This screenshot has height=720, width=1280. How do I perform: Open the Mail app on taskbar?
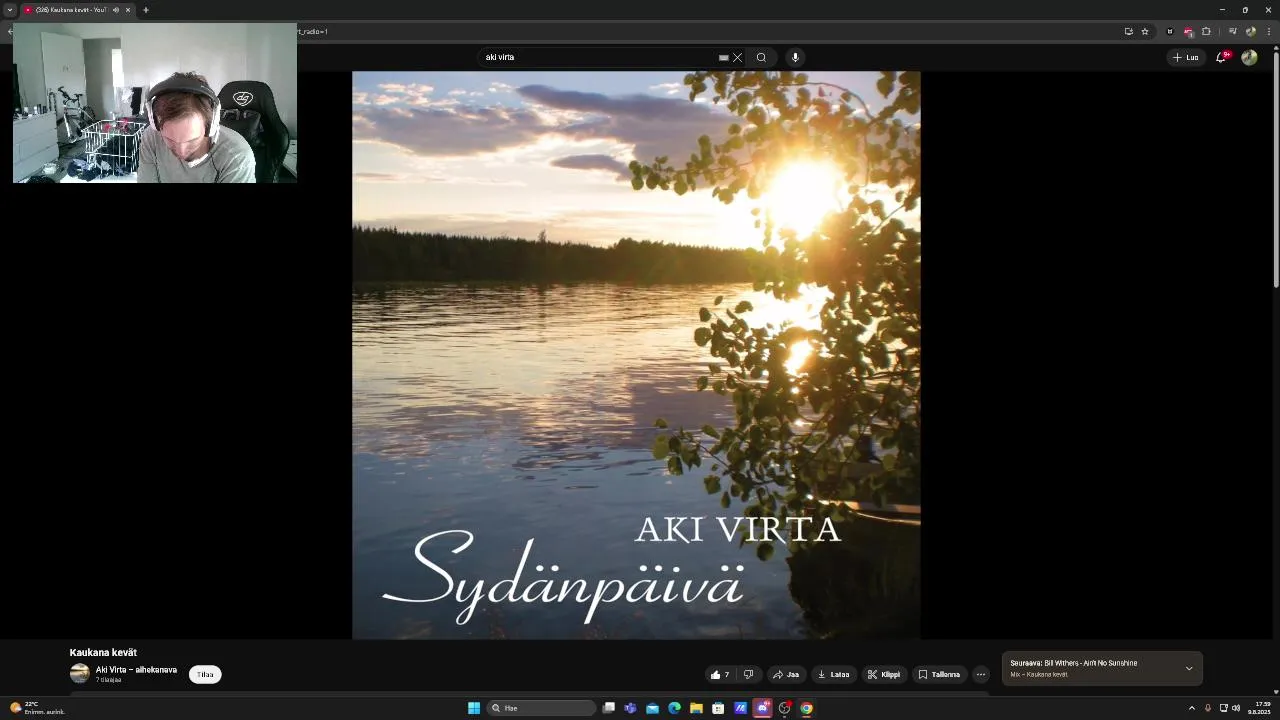(x=652, y=708)
